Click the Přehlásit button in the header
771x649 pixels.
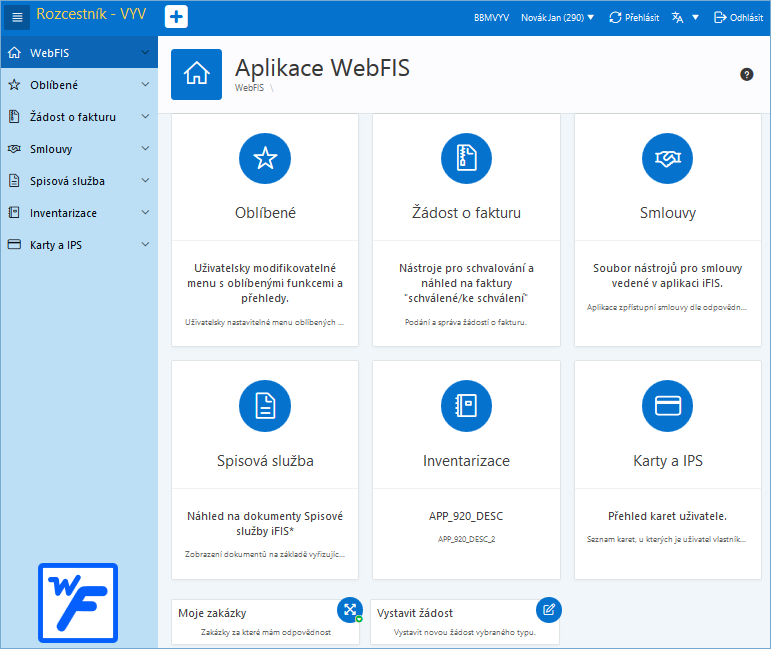tap(634, 18)
